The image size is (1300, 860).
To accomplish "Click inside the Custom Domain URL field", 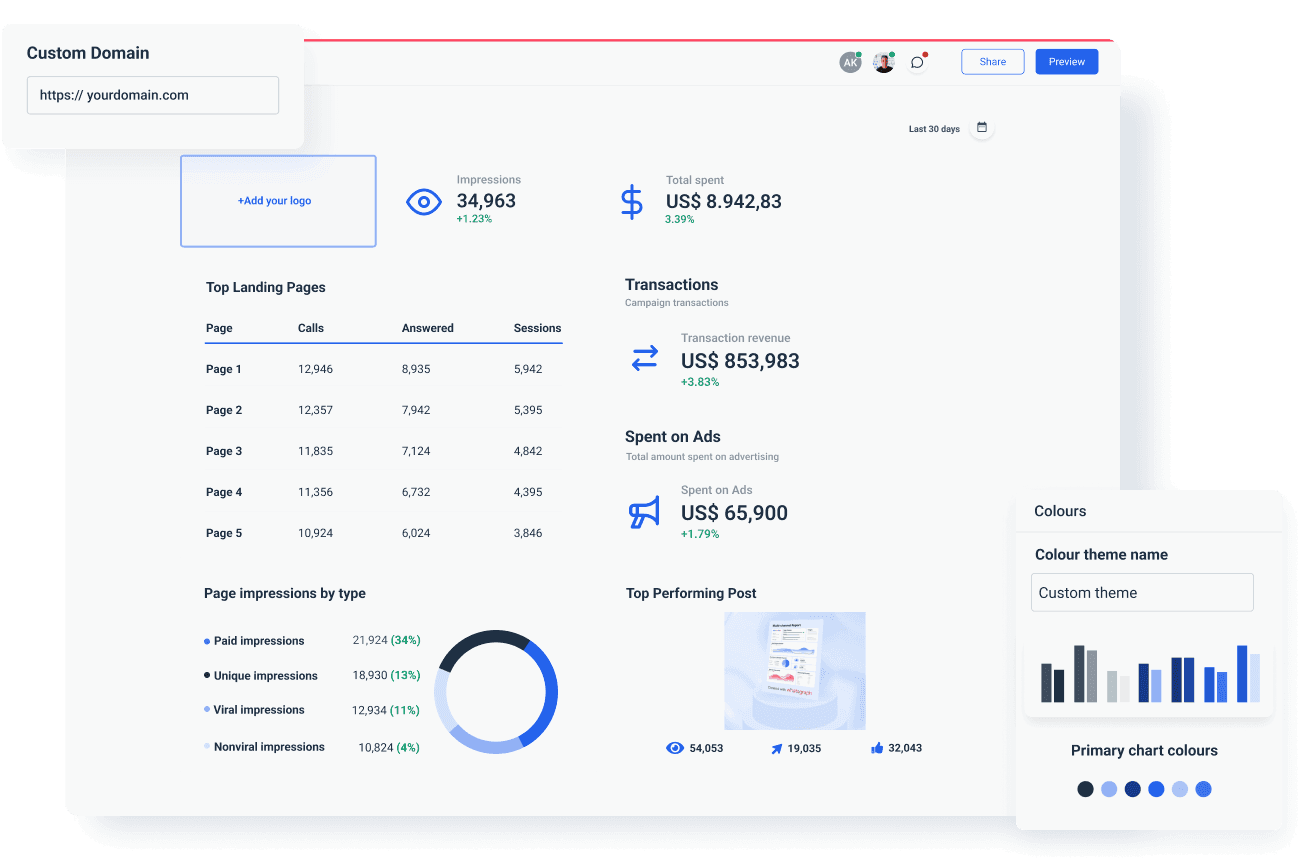I will [x=152, y=95].
